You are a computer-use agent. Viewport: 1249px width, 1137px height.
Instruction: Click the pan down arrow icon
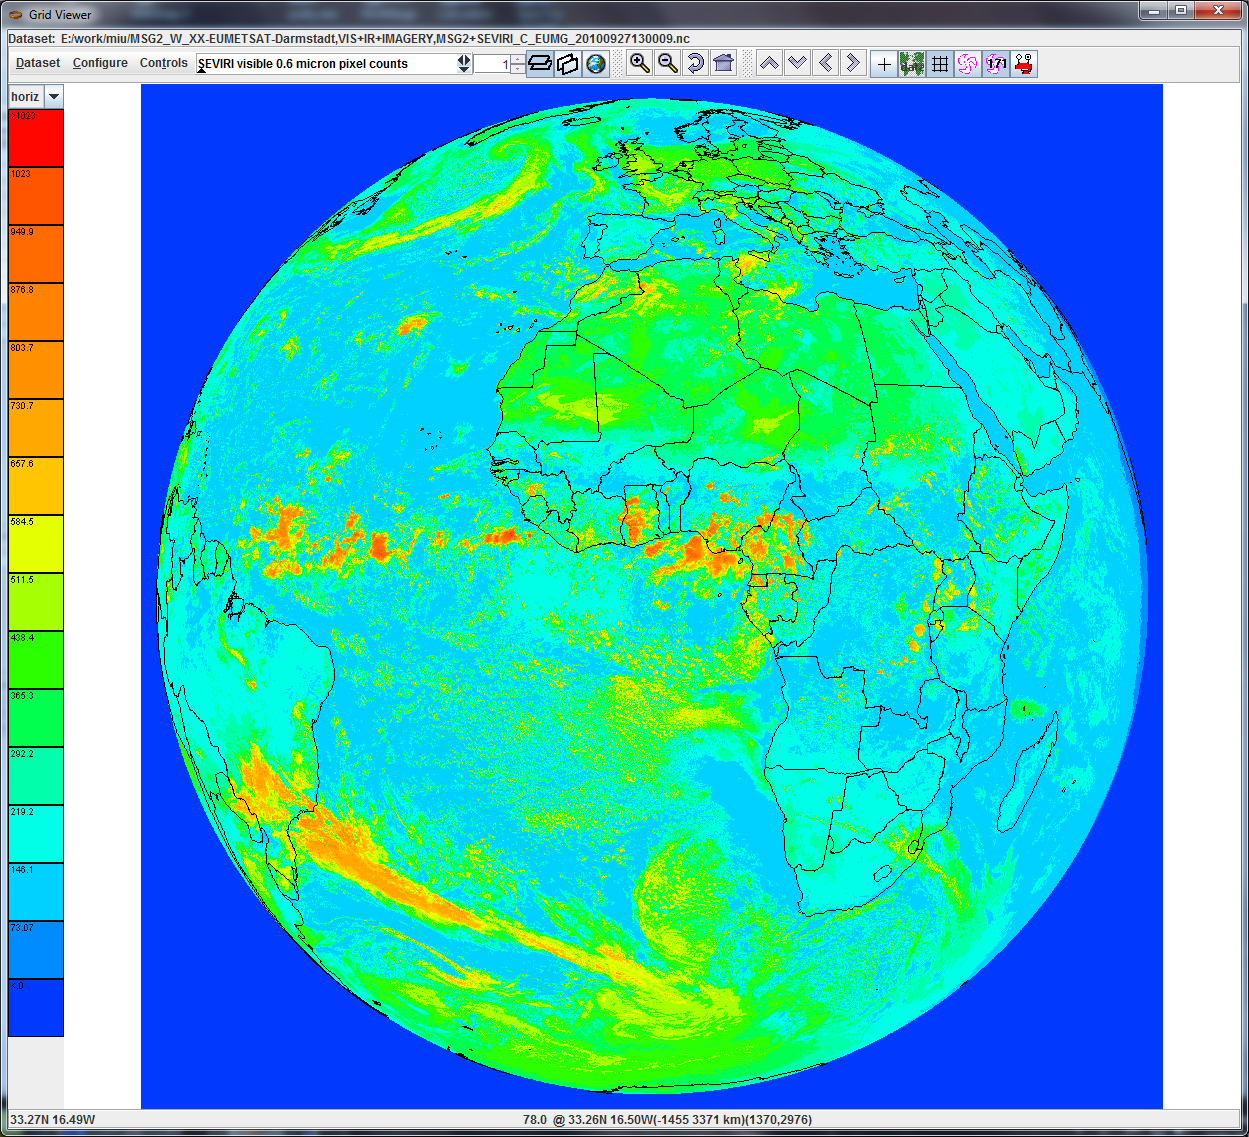(797, 64)
